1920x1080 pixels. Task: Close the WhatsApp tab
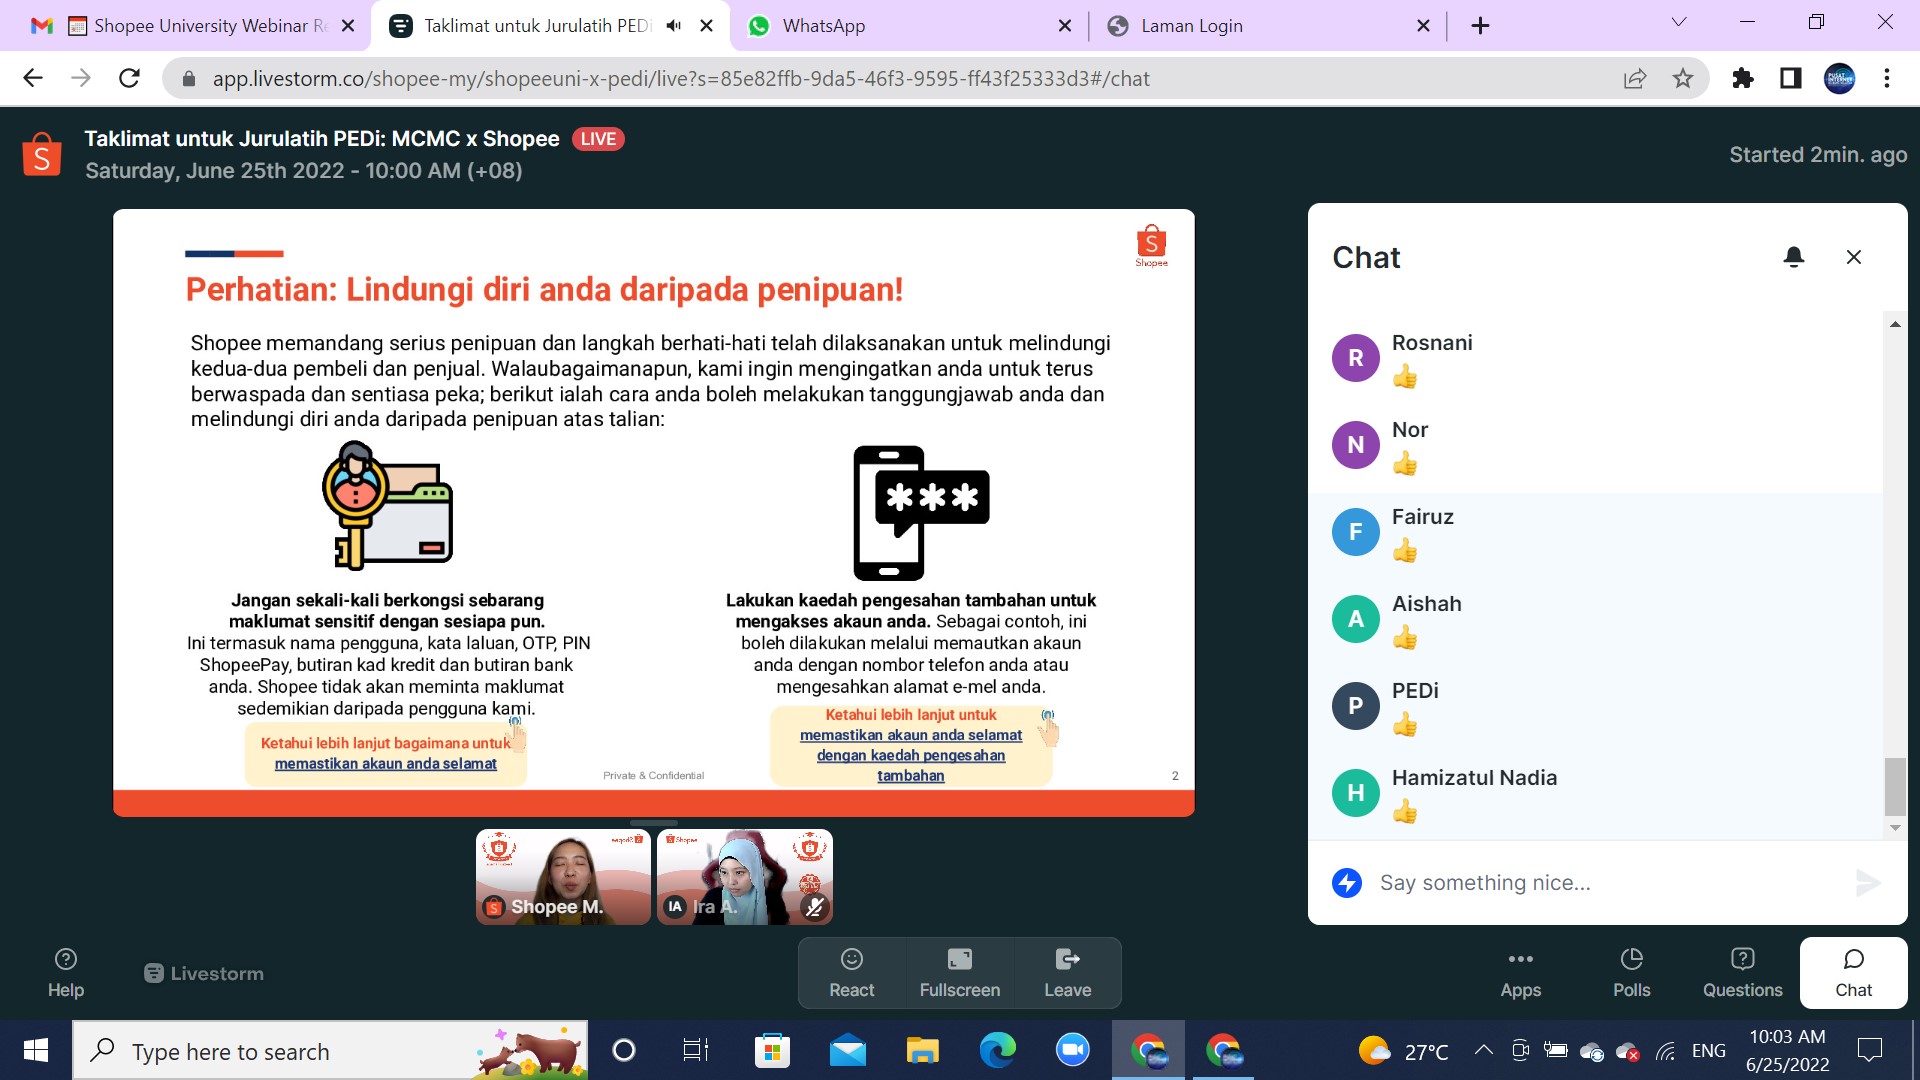pos(1065,26)
